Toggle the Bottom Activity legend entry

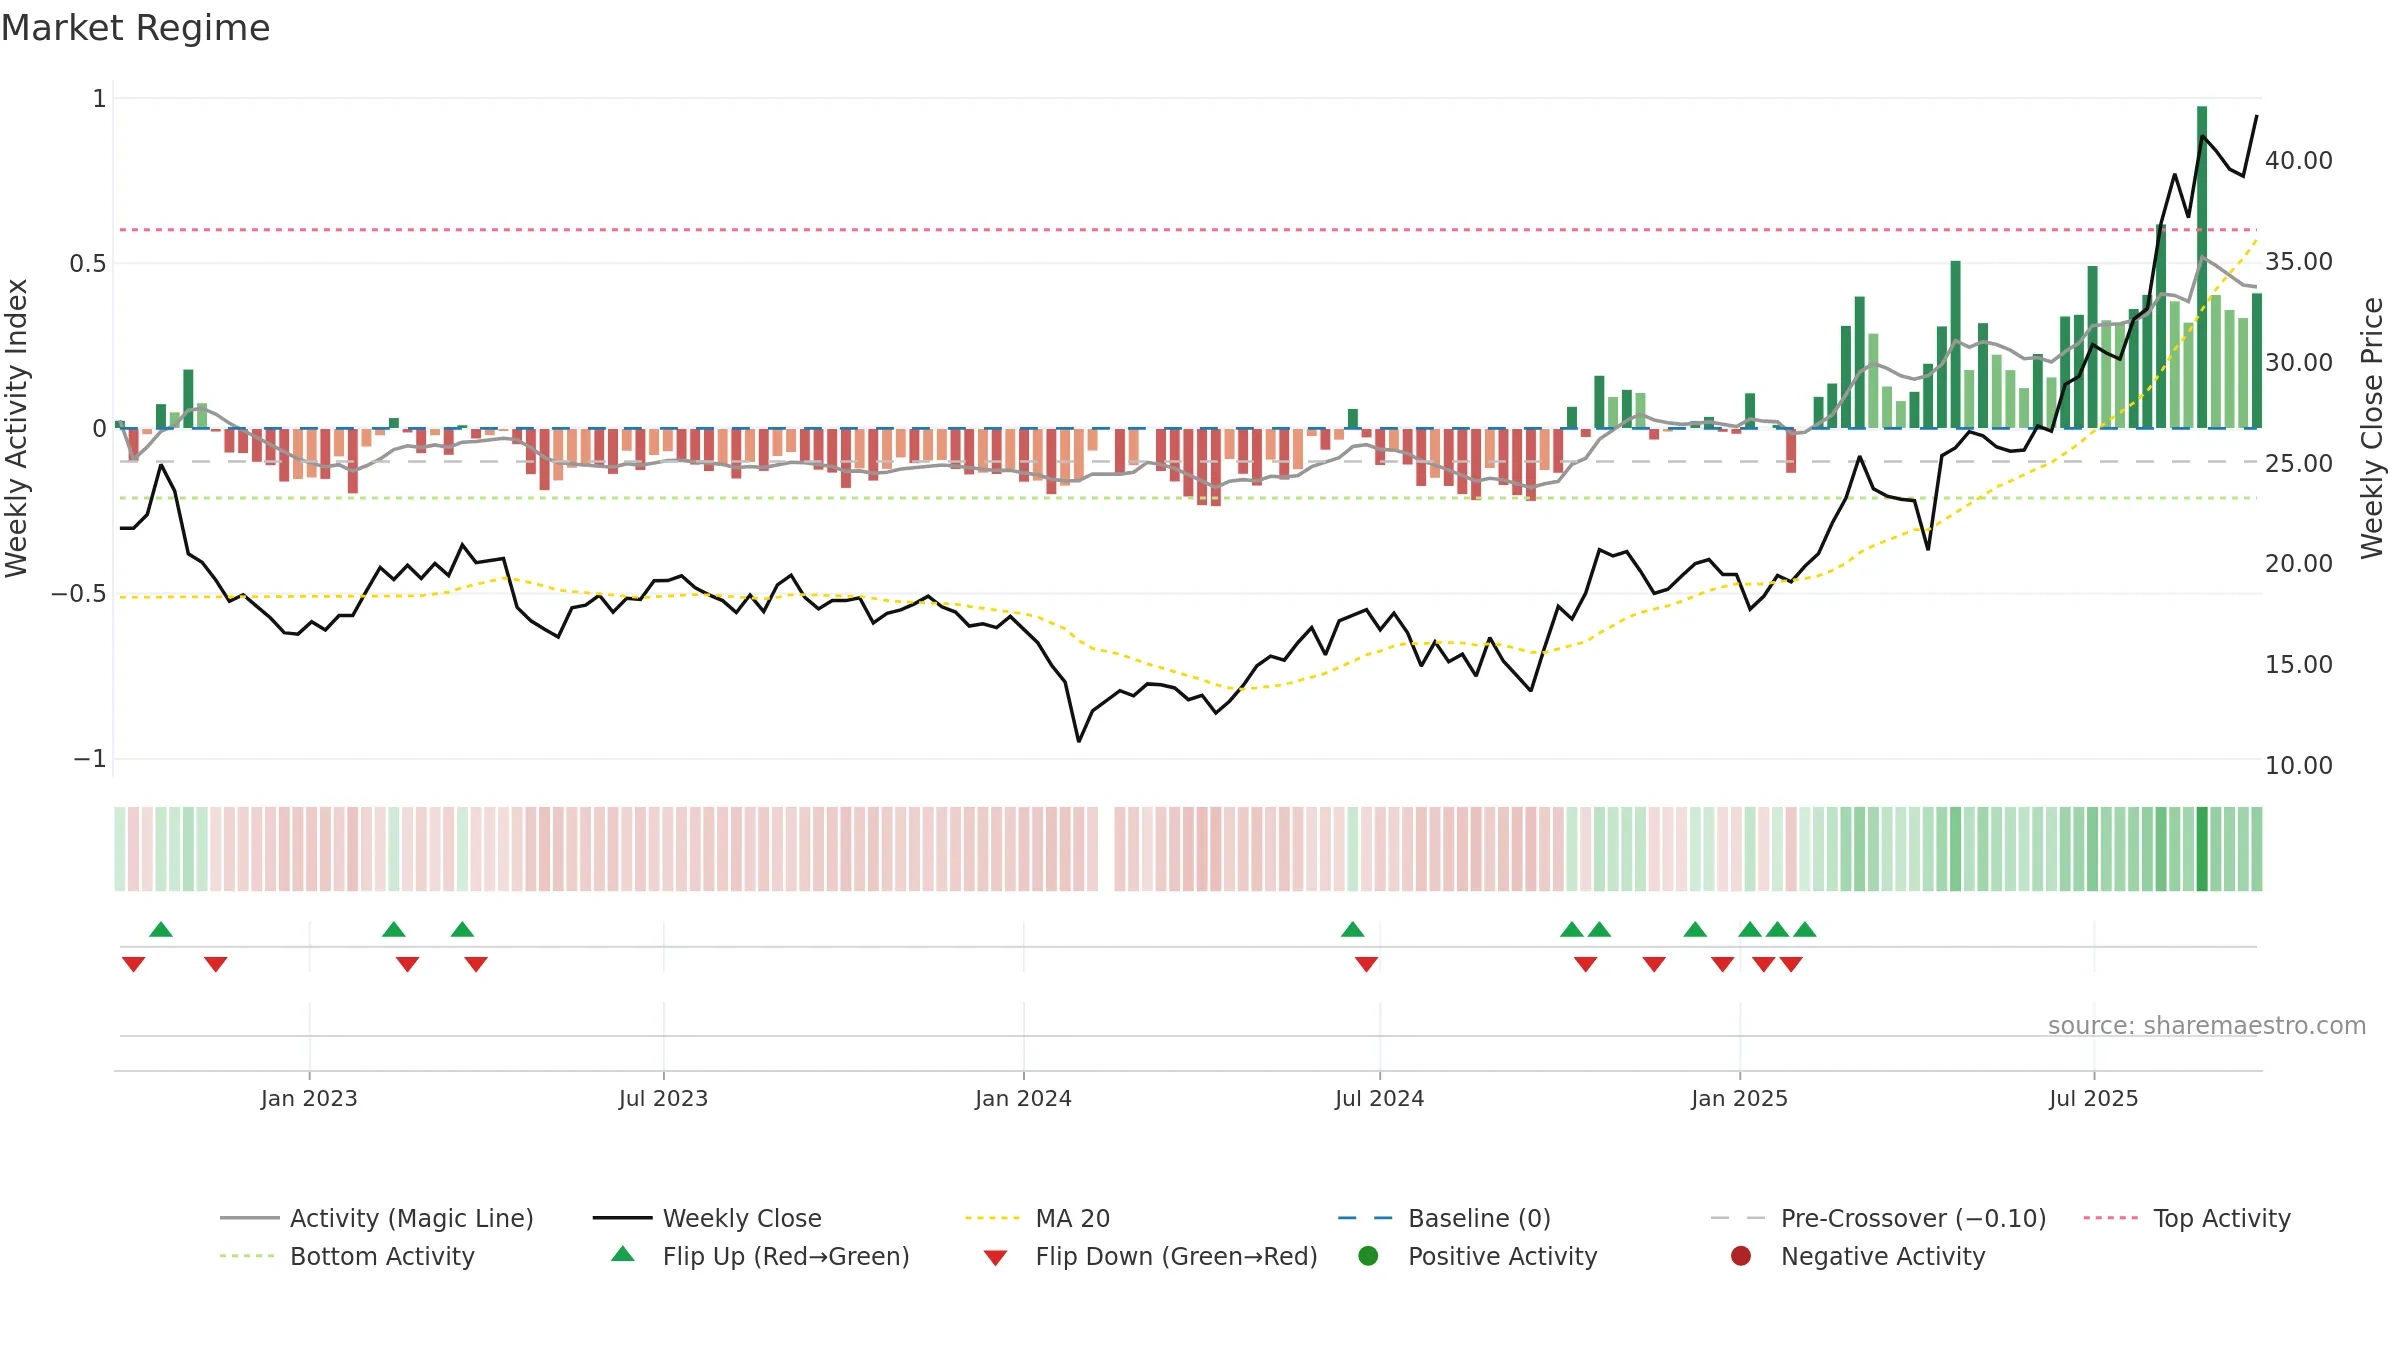pos(347,1256)
